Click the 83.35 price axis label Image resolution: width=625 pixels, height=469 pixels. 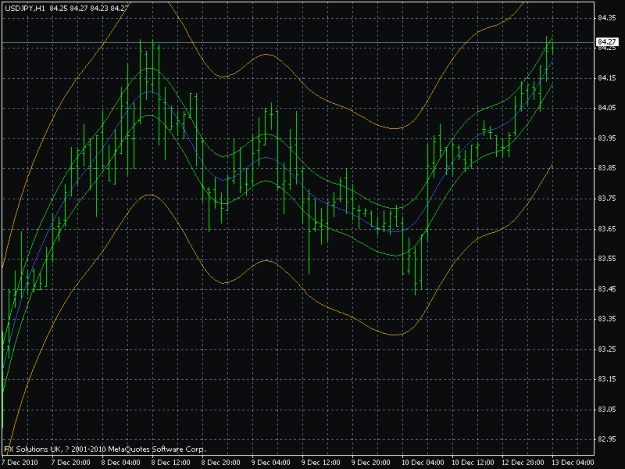click(607, 319)
